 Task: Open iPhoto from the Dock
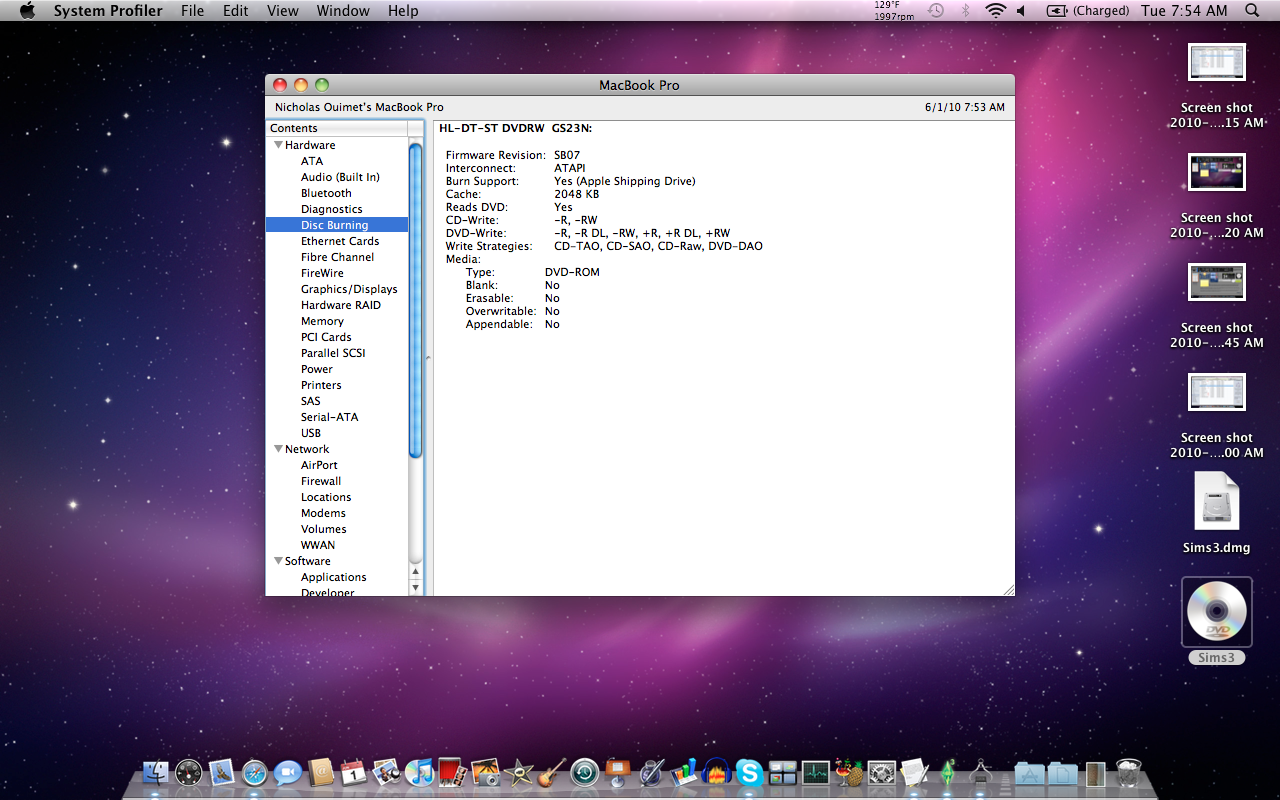click(485, 772)
